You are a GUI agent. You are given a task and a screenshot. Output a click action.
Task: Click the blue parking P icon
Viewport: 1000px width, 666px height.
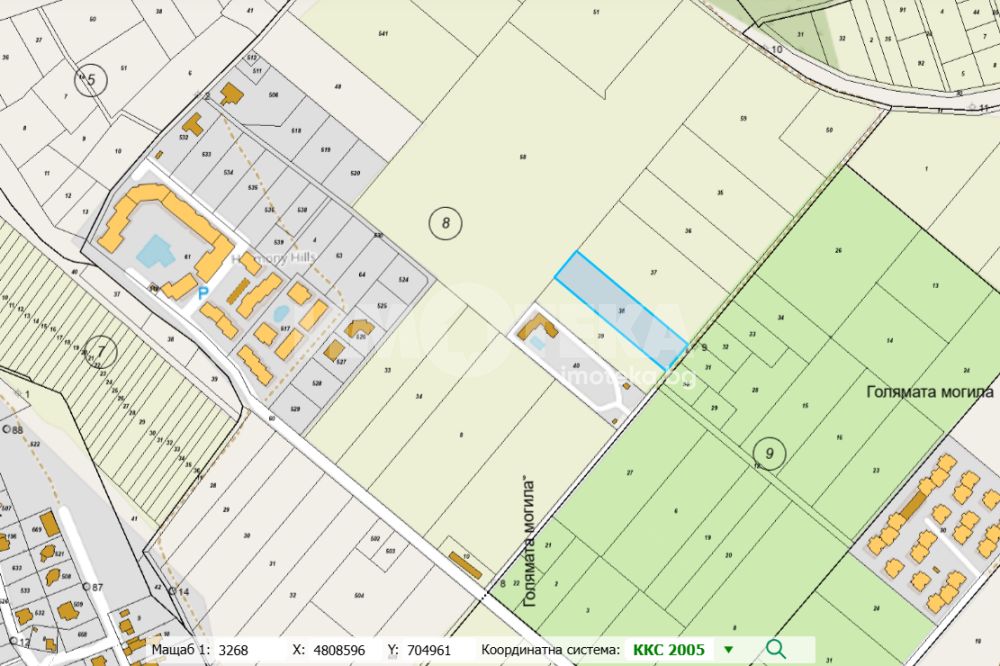[x=203, y=294]
